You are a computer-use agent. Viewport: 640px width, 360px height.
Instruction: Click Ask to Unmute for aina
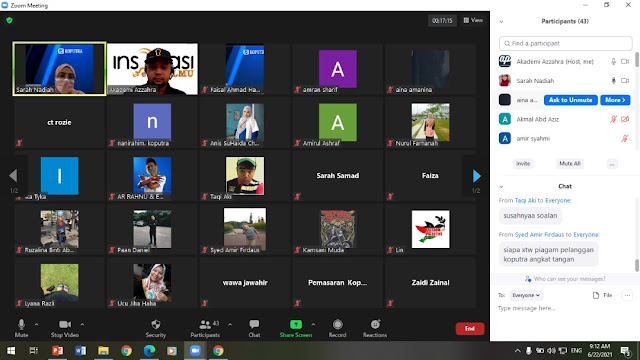click(x=570, y=100)
